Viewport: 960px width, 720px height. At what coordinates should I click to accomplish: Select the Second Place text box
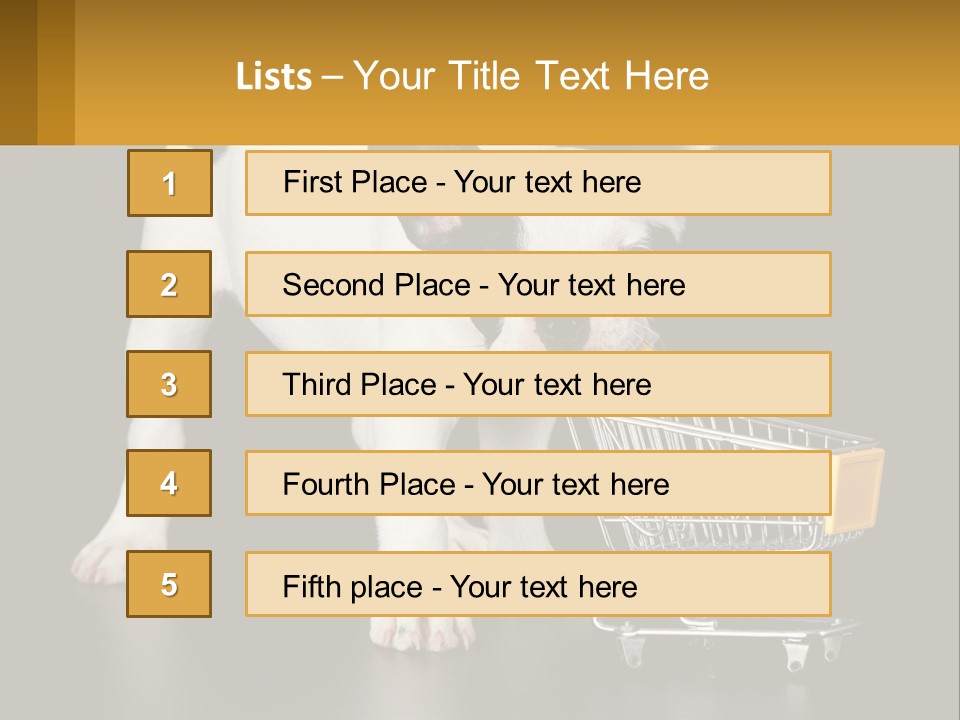(x=538, y=284)
